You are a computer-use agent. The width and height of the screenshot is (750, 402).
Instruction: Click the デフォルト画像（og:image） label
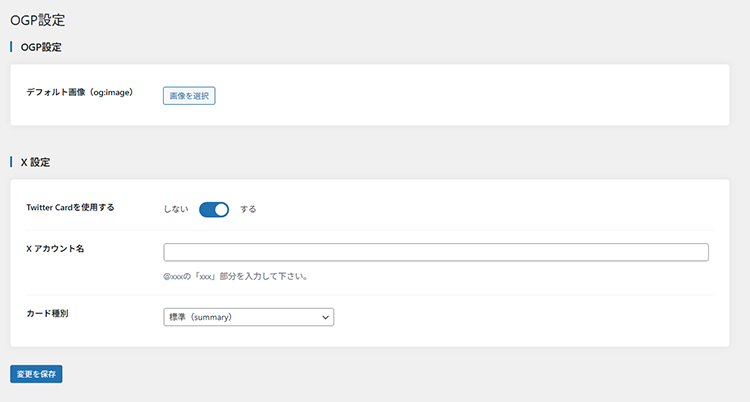79,92
